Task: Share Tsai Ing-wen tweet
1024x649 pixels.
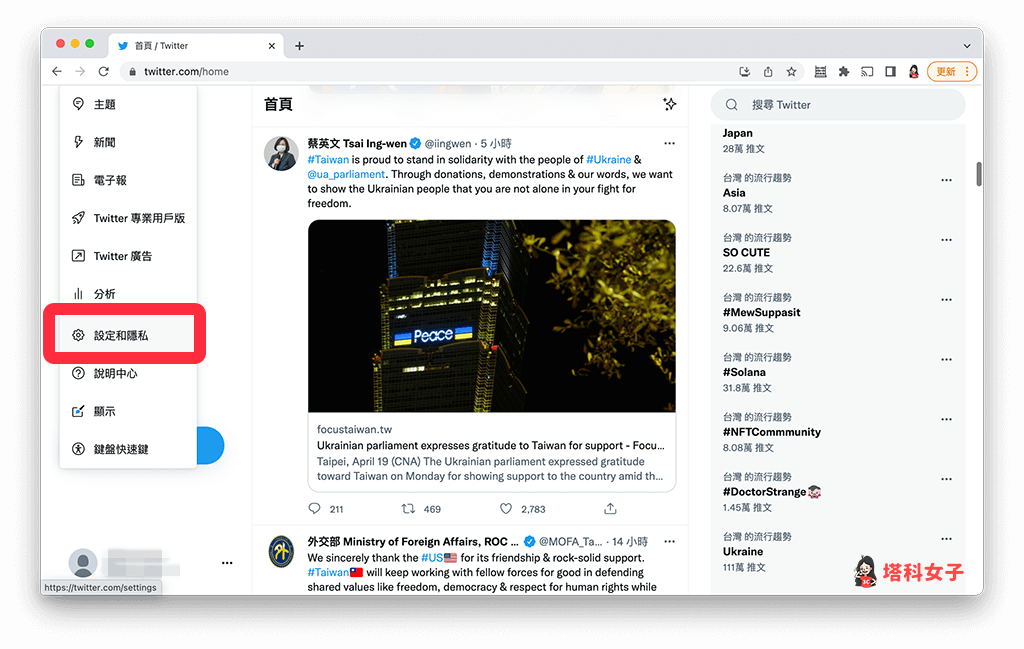Action: tap(610, 509)
